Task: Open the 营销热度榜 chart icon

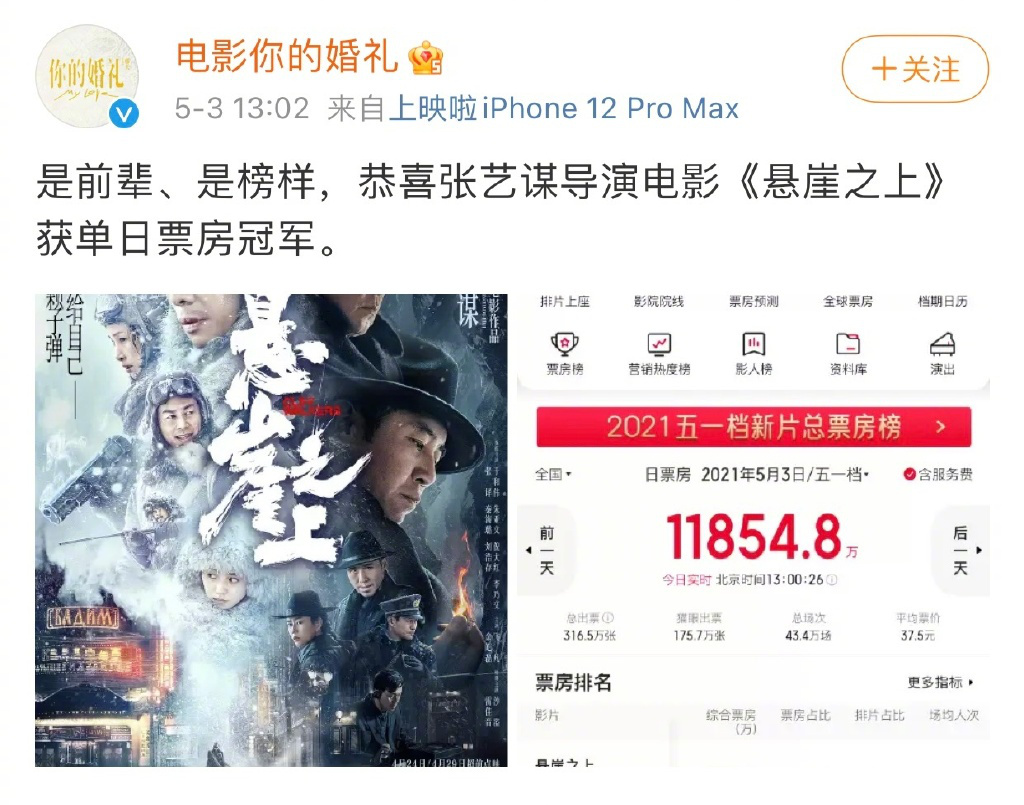Action: pos(659,343)
